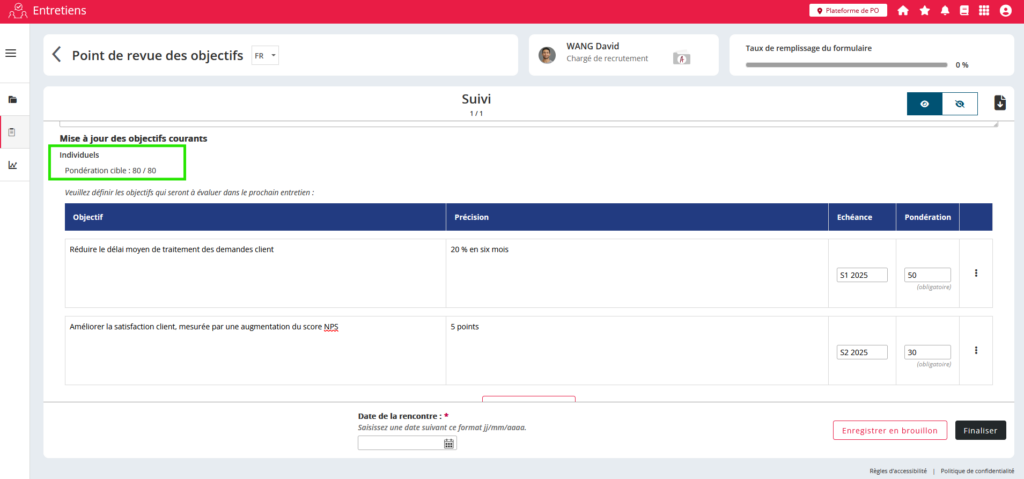Open the folder icon in left sidebar

pos(13,100)
